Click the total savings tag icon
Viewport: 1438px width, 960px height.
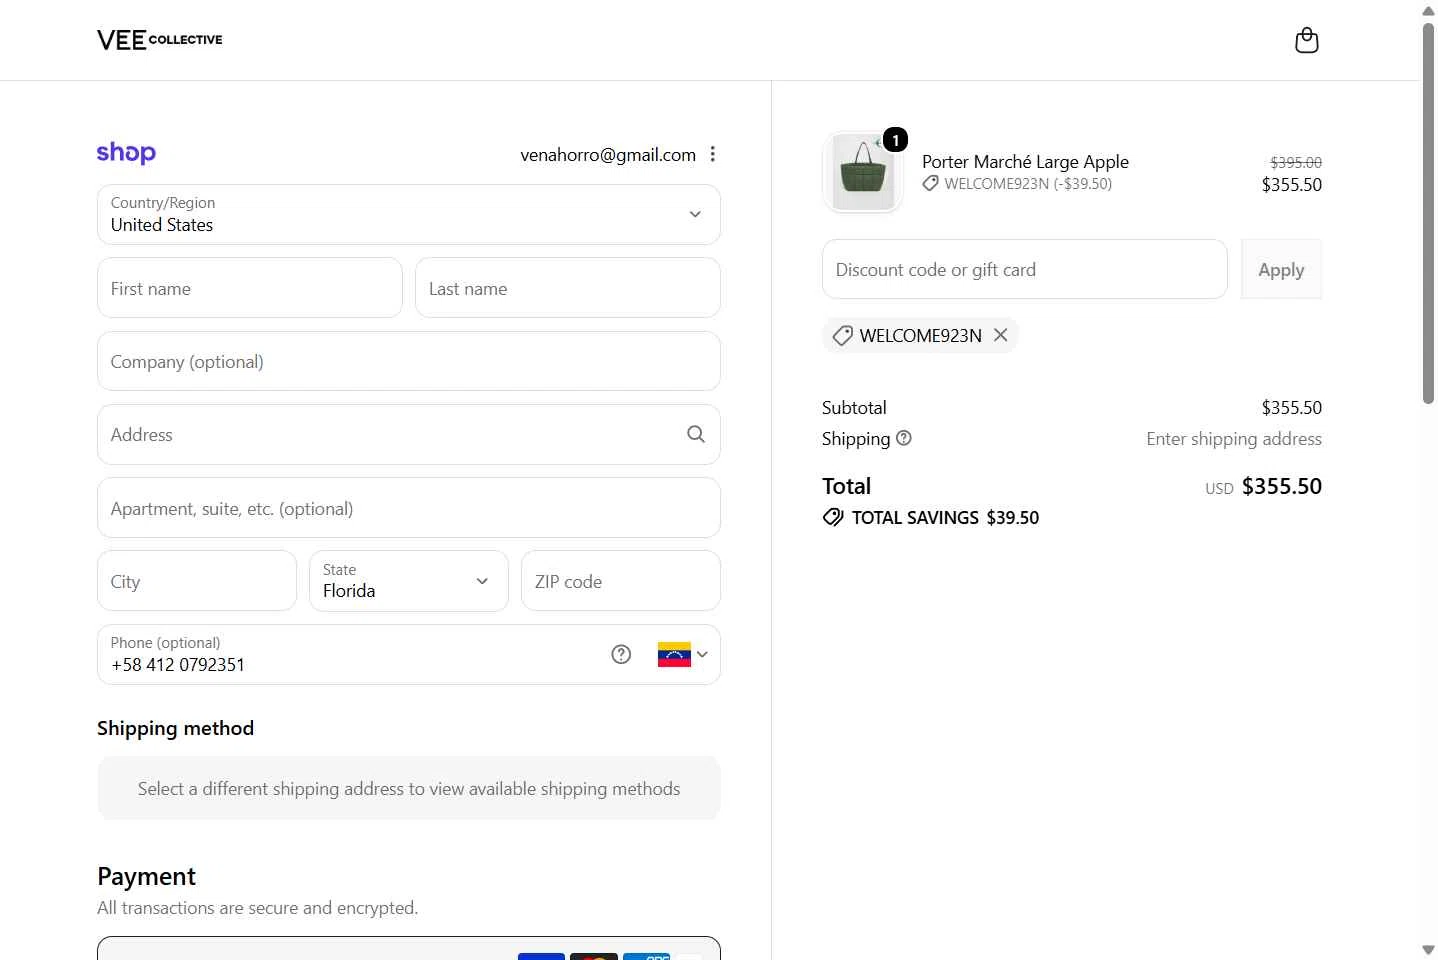833,517
